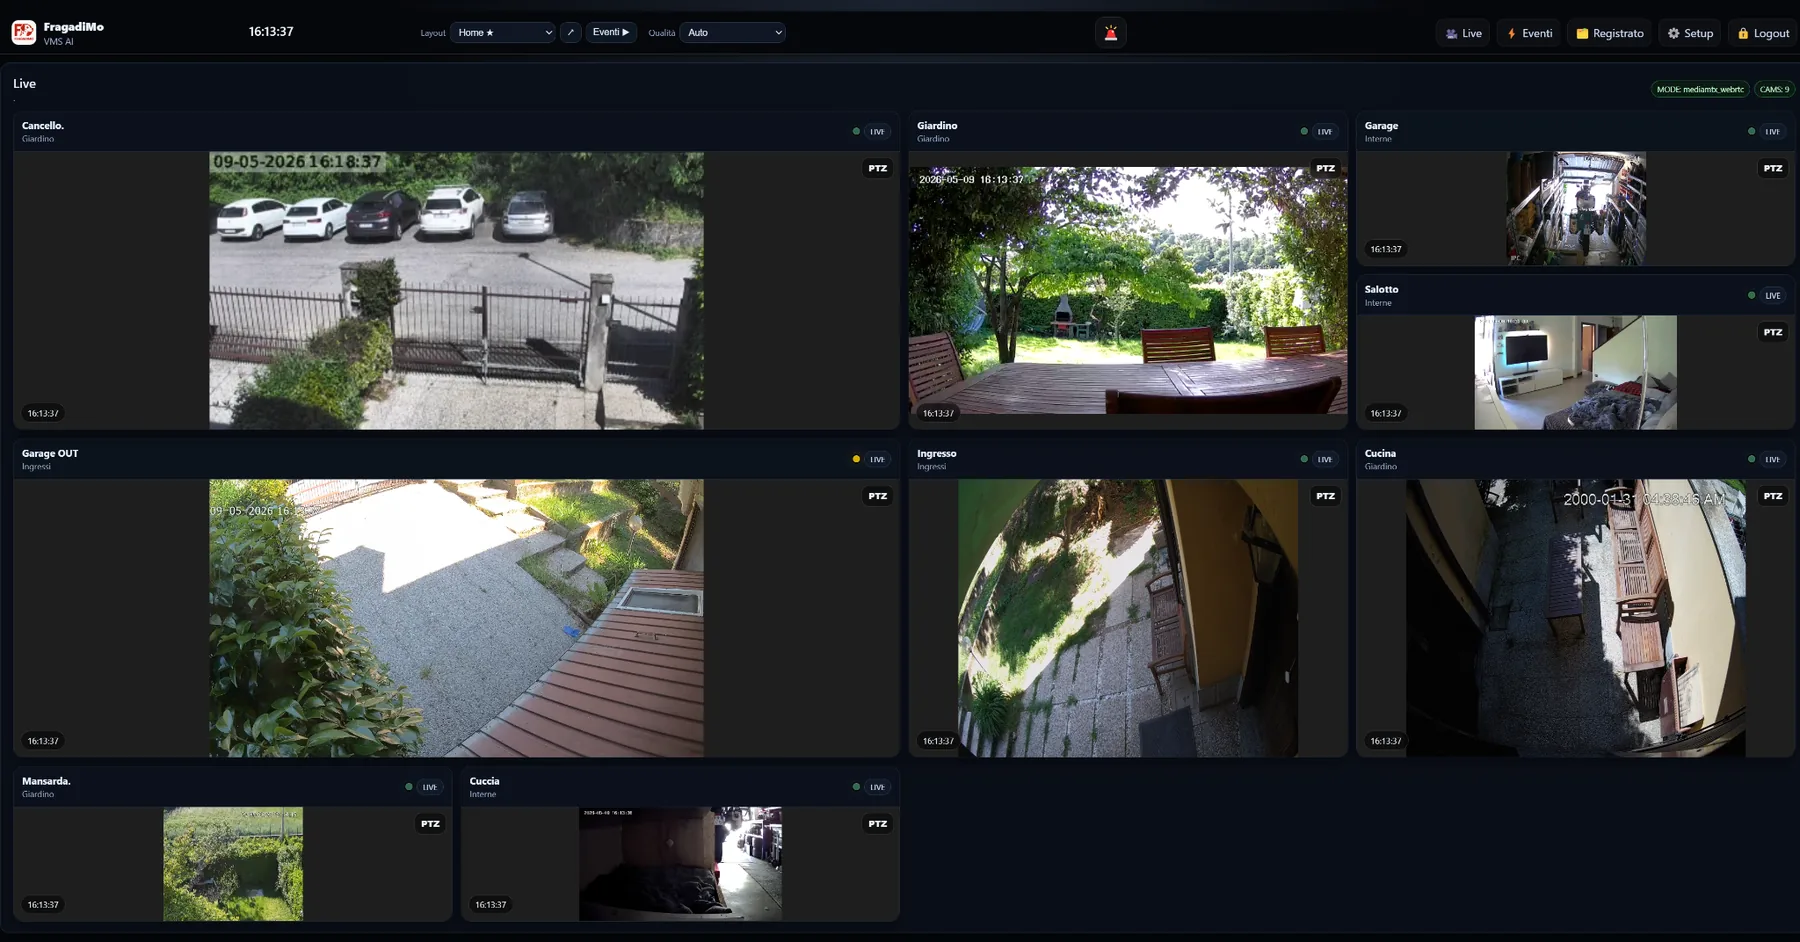Click the red alarm siren icon
This screenshot has height=942, width=1800.
click(x=1110, y=33)
